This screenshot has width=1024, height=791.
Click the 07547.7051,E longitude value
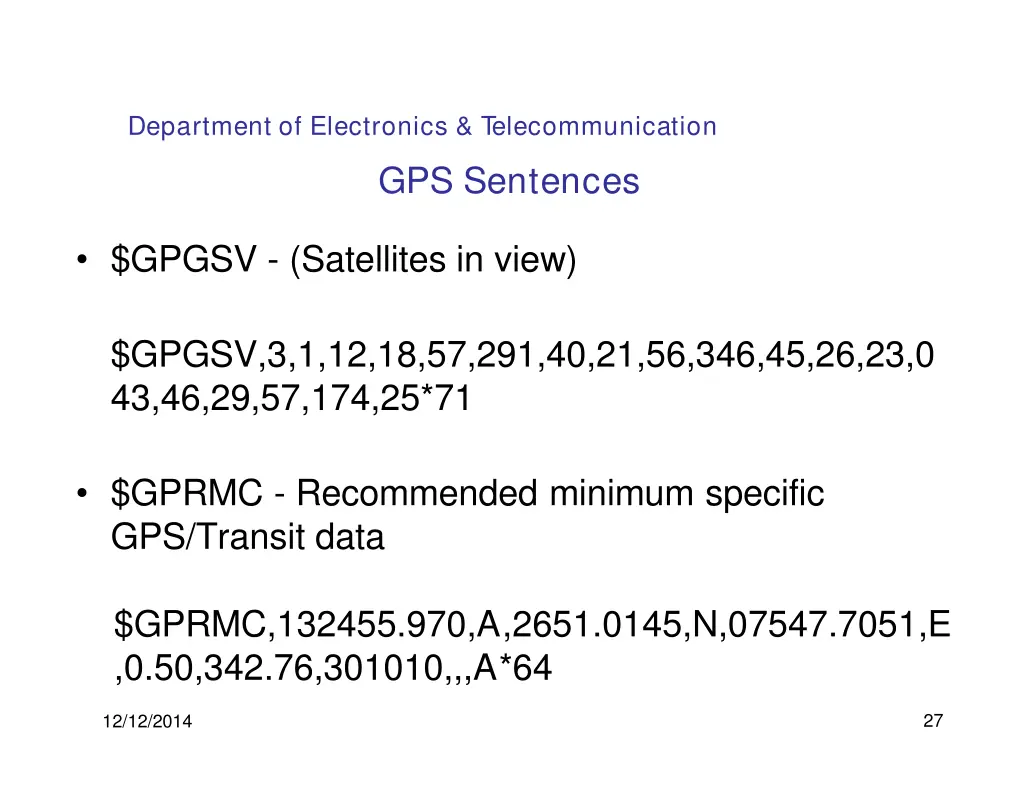pos(839,624)
